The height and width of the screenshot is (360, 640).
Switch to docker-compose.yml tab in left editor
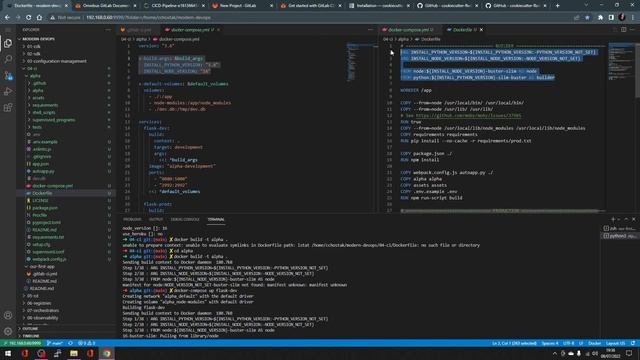[191, 30]
